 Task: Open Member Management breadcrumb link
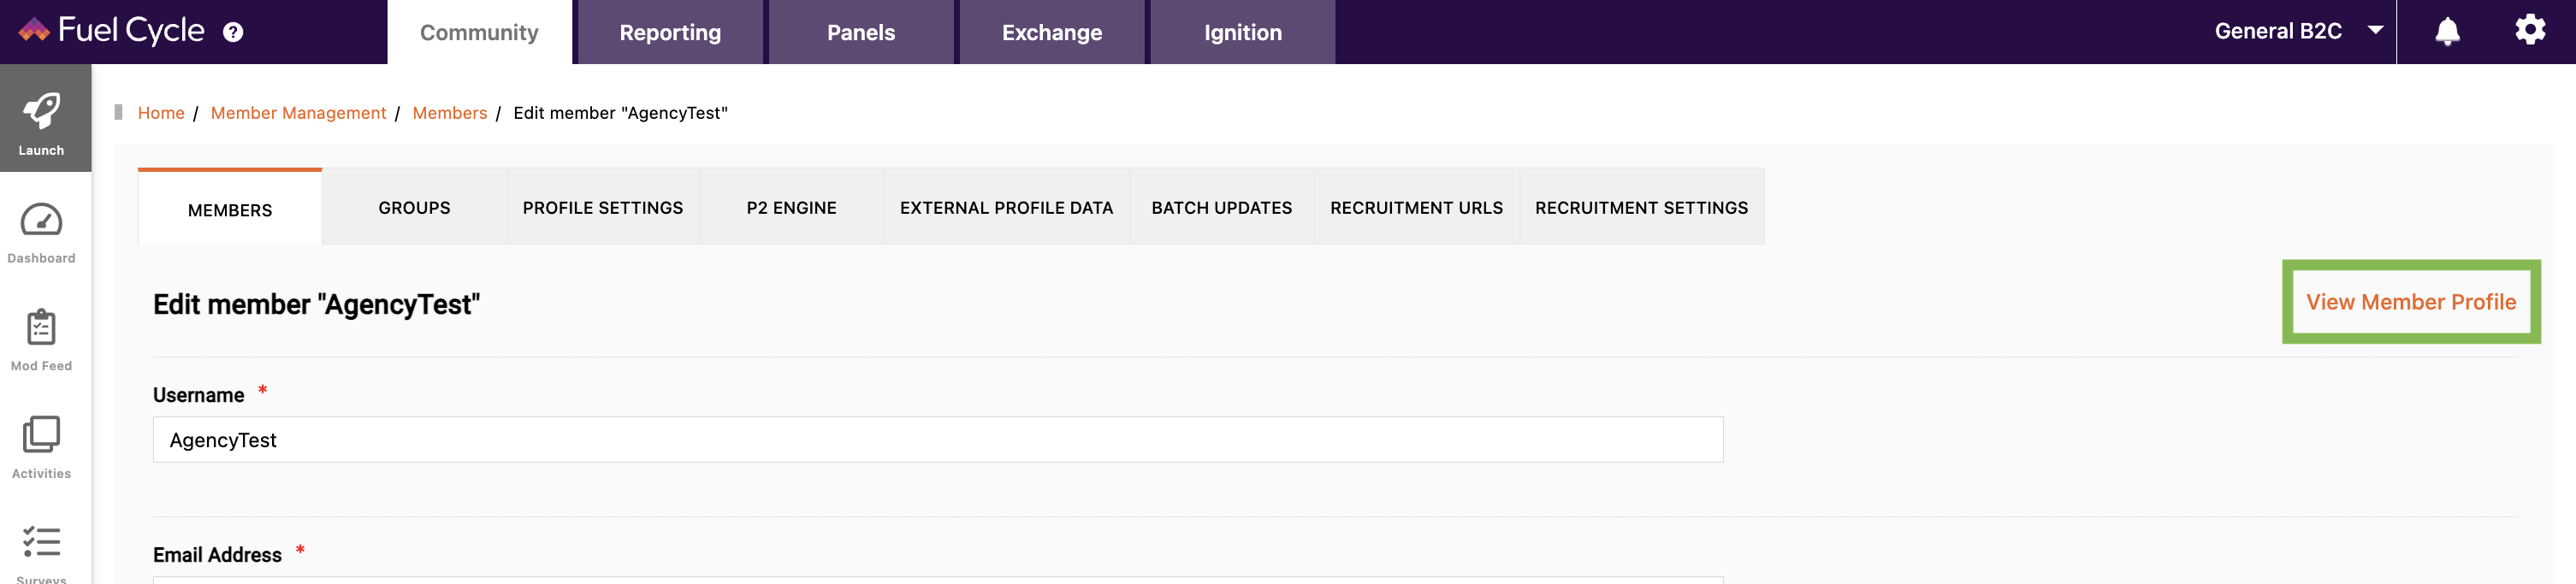click(298, 113)
